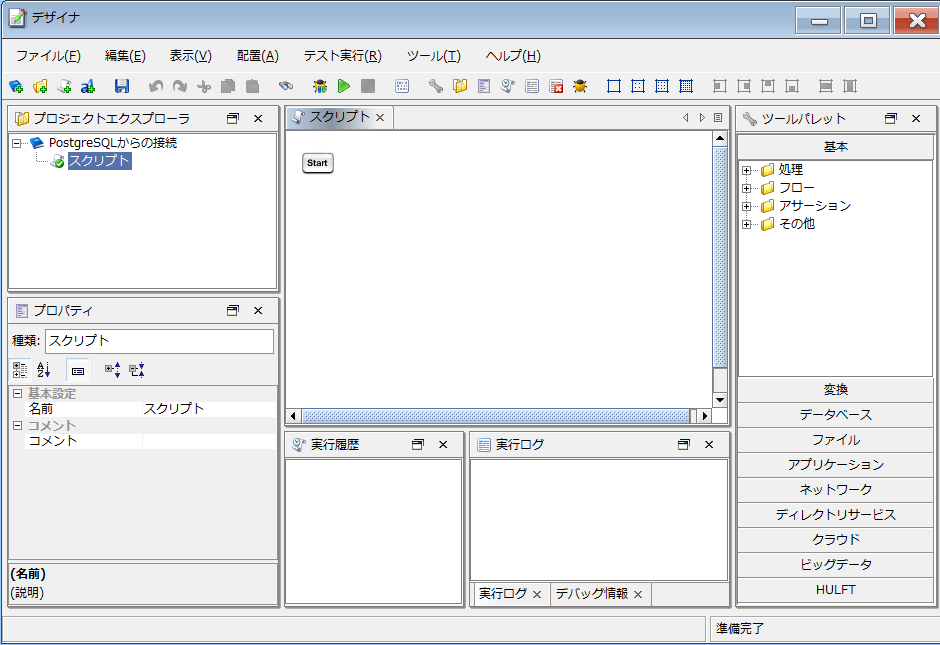This screenshot has width=940, height=645.
Task: Collapse all property groups icon
Action: tap(137, 370)
